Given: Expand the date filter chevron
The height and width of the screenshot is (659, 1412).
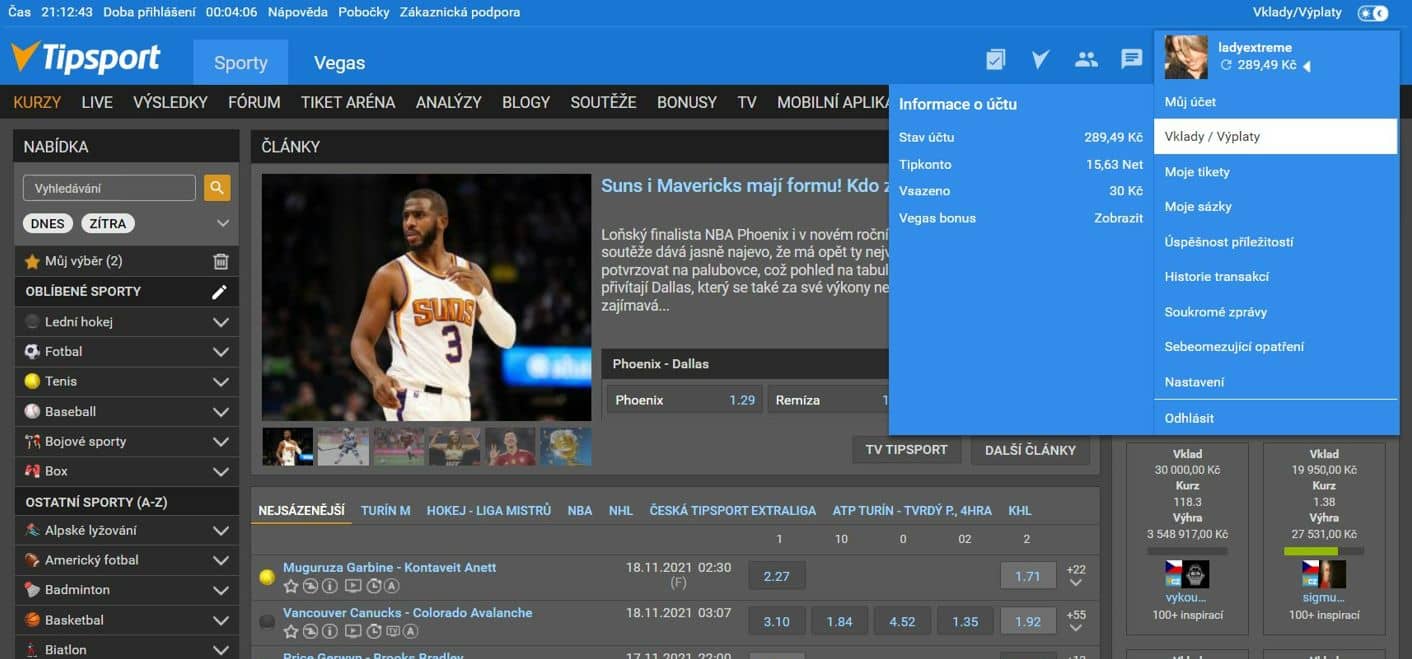Looking at the screenshot, I should click(223, 224).
